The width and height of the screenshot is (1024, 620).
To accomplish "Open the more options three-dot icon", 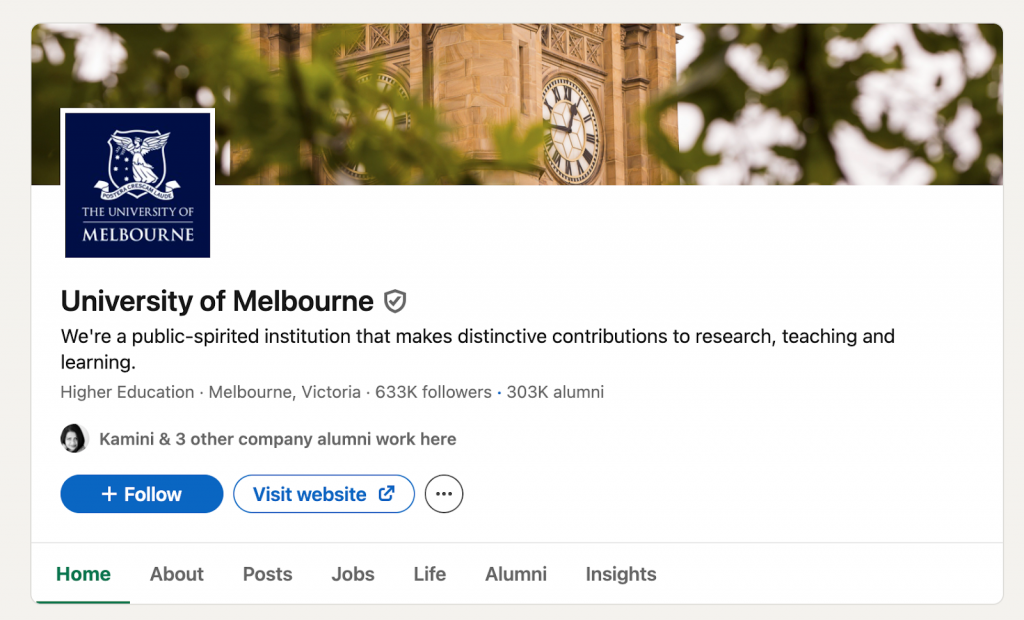I will [x=444, y=493].
